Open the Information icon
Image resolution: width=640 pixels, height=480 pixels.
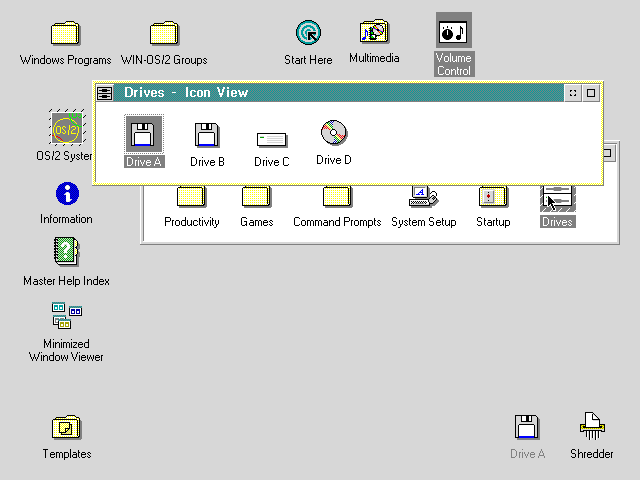tap(67, 193)
